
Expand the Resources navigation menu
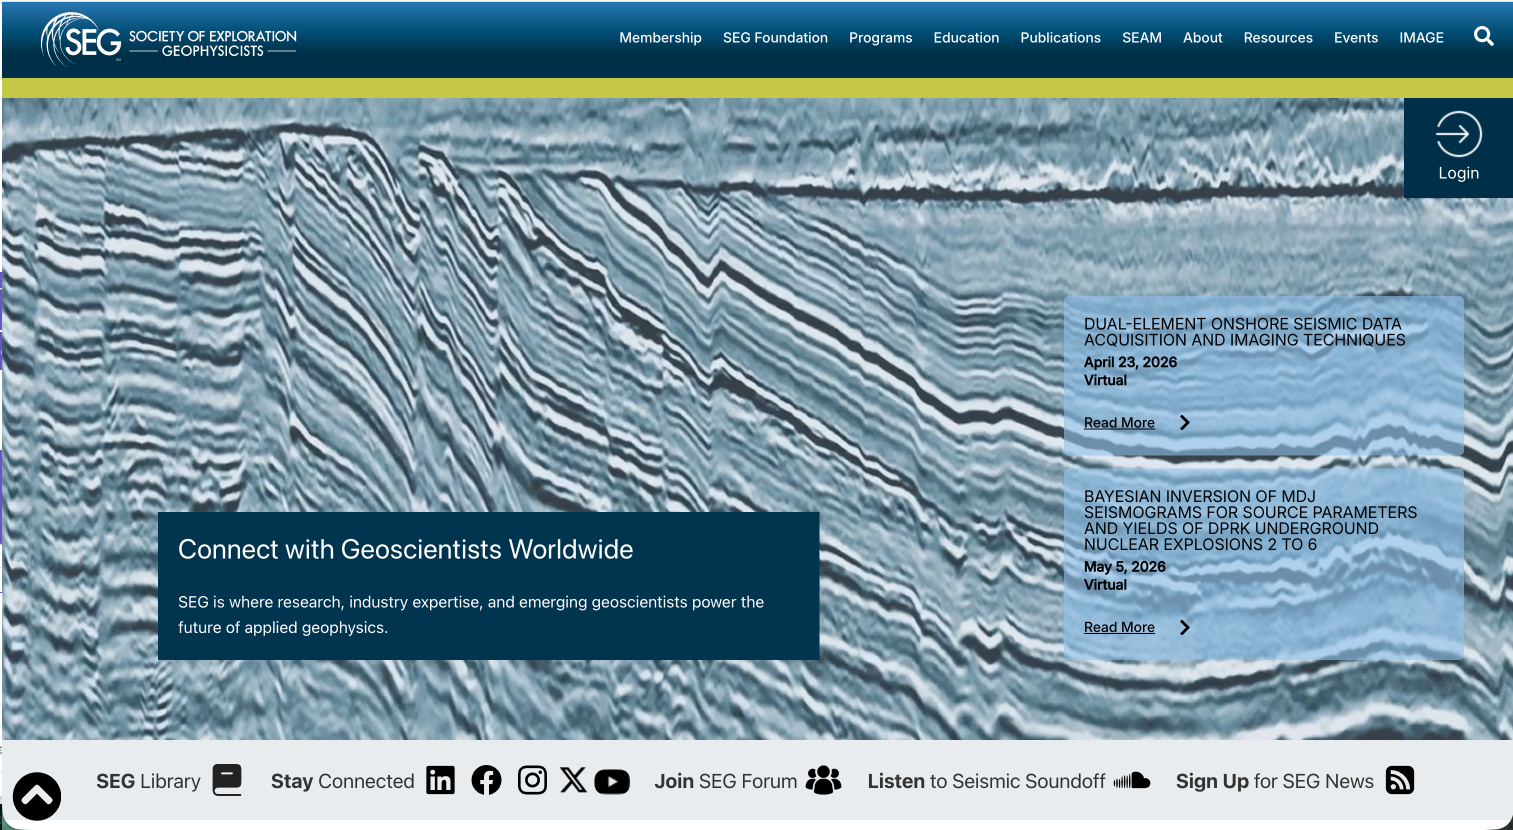[1277, 38]
